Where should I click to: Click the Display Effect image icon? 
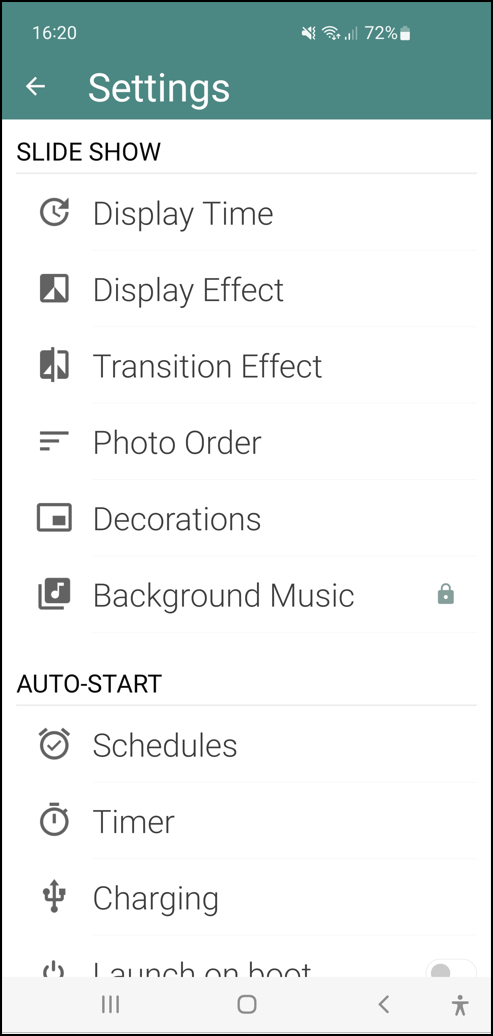point(54,289)
